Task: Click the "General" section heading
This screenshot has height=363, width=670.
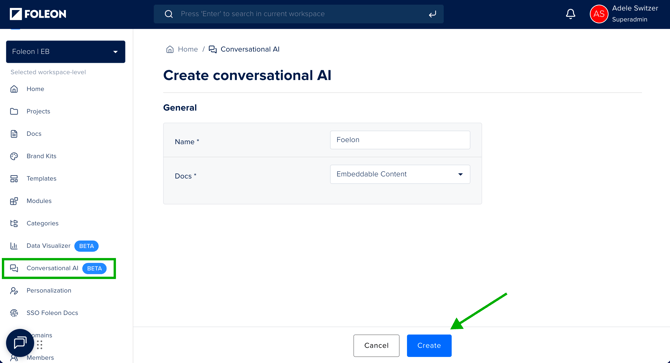Action: tap(180, 108)
